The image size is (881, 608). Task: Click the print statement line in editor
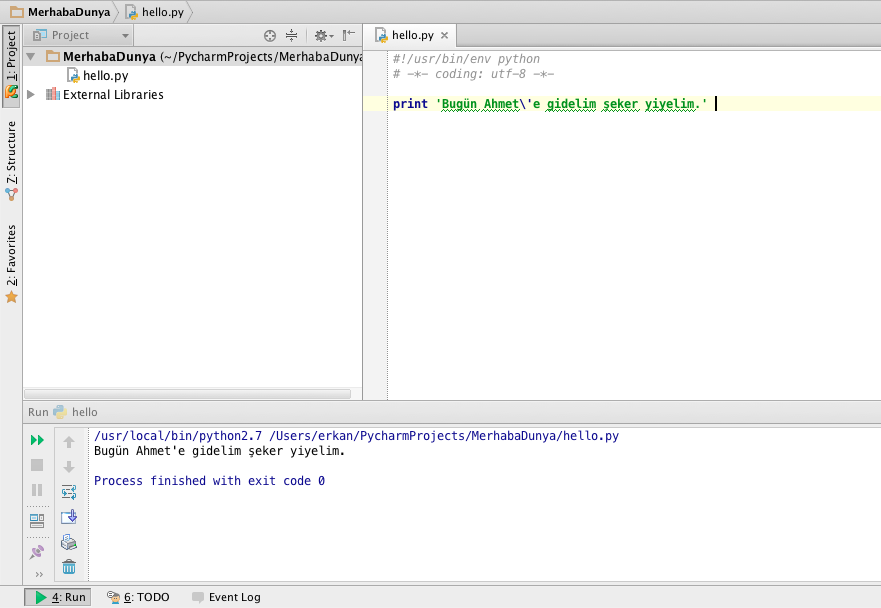click(x=550, y=104)
